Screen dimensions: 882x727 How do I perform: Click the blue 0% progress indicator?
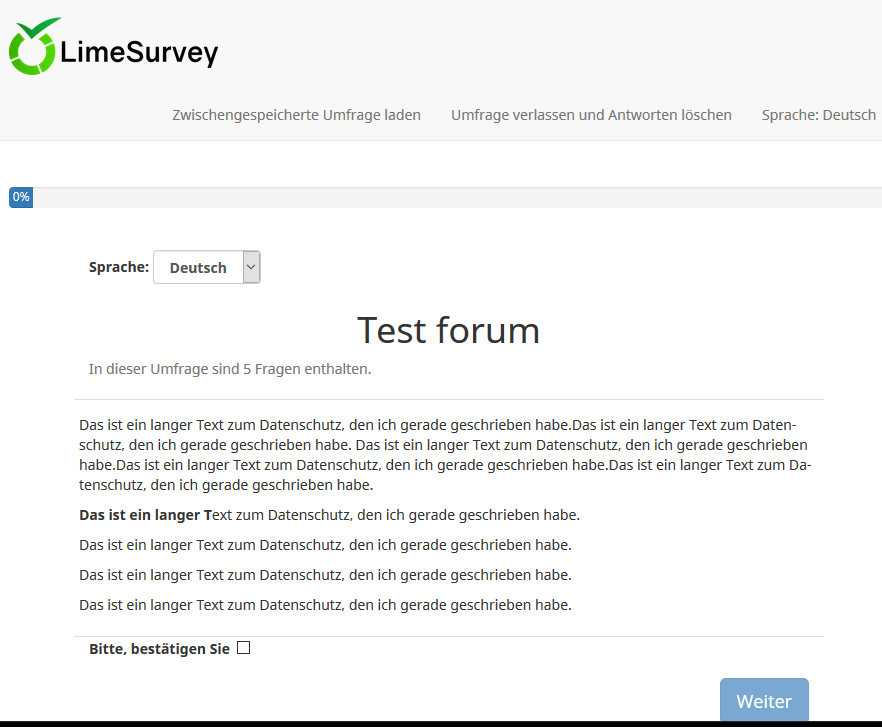click(21, 198)
